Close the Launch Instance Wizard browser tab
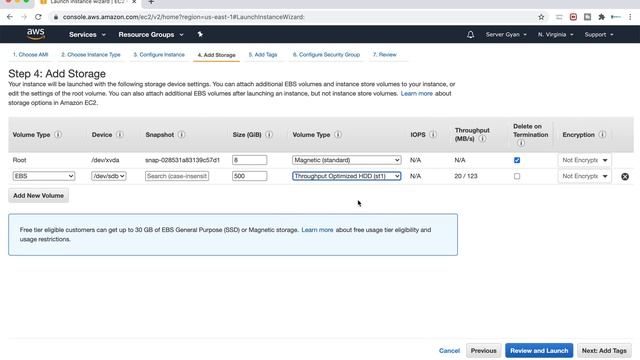This screenshot has width=640, height=360. tap(134, 2)
